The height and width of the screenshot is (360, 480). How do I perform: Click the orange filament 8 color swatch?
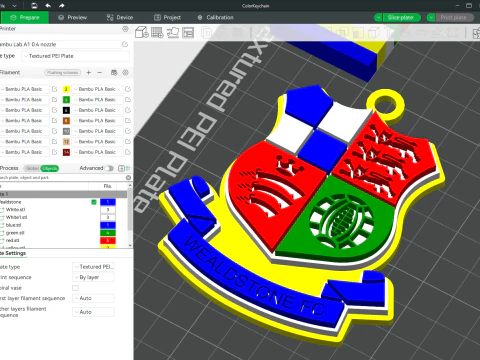(66, 121)
